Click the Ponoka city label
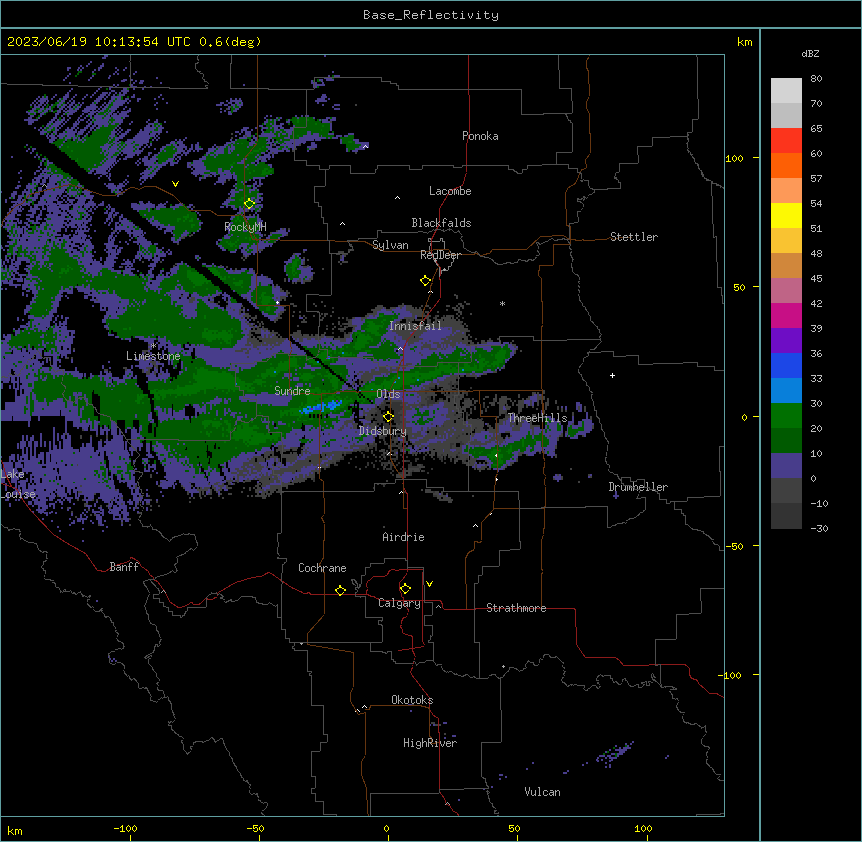This screenshot has height=842, width=862. point(480,136)
